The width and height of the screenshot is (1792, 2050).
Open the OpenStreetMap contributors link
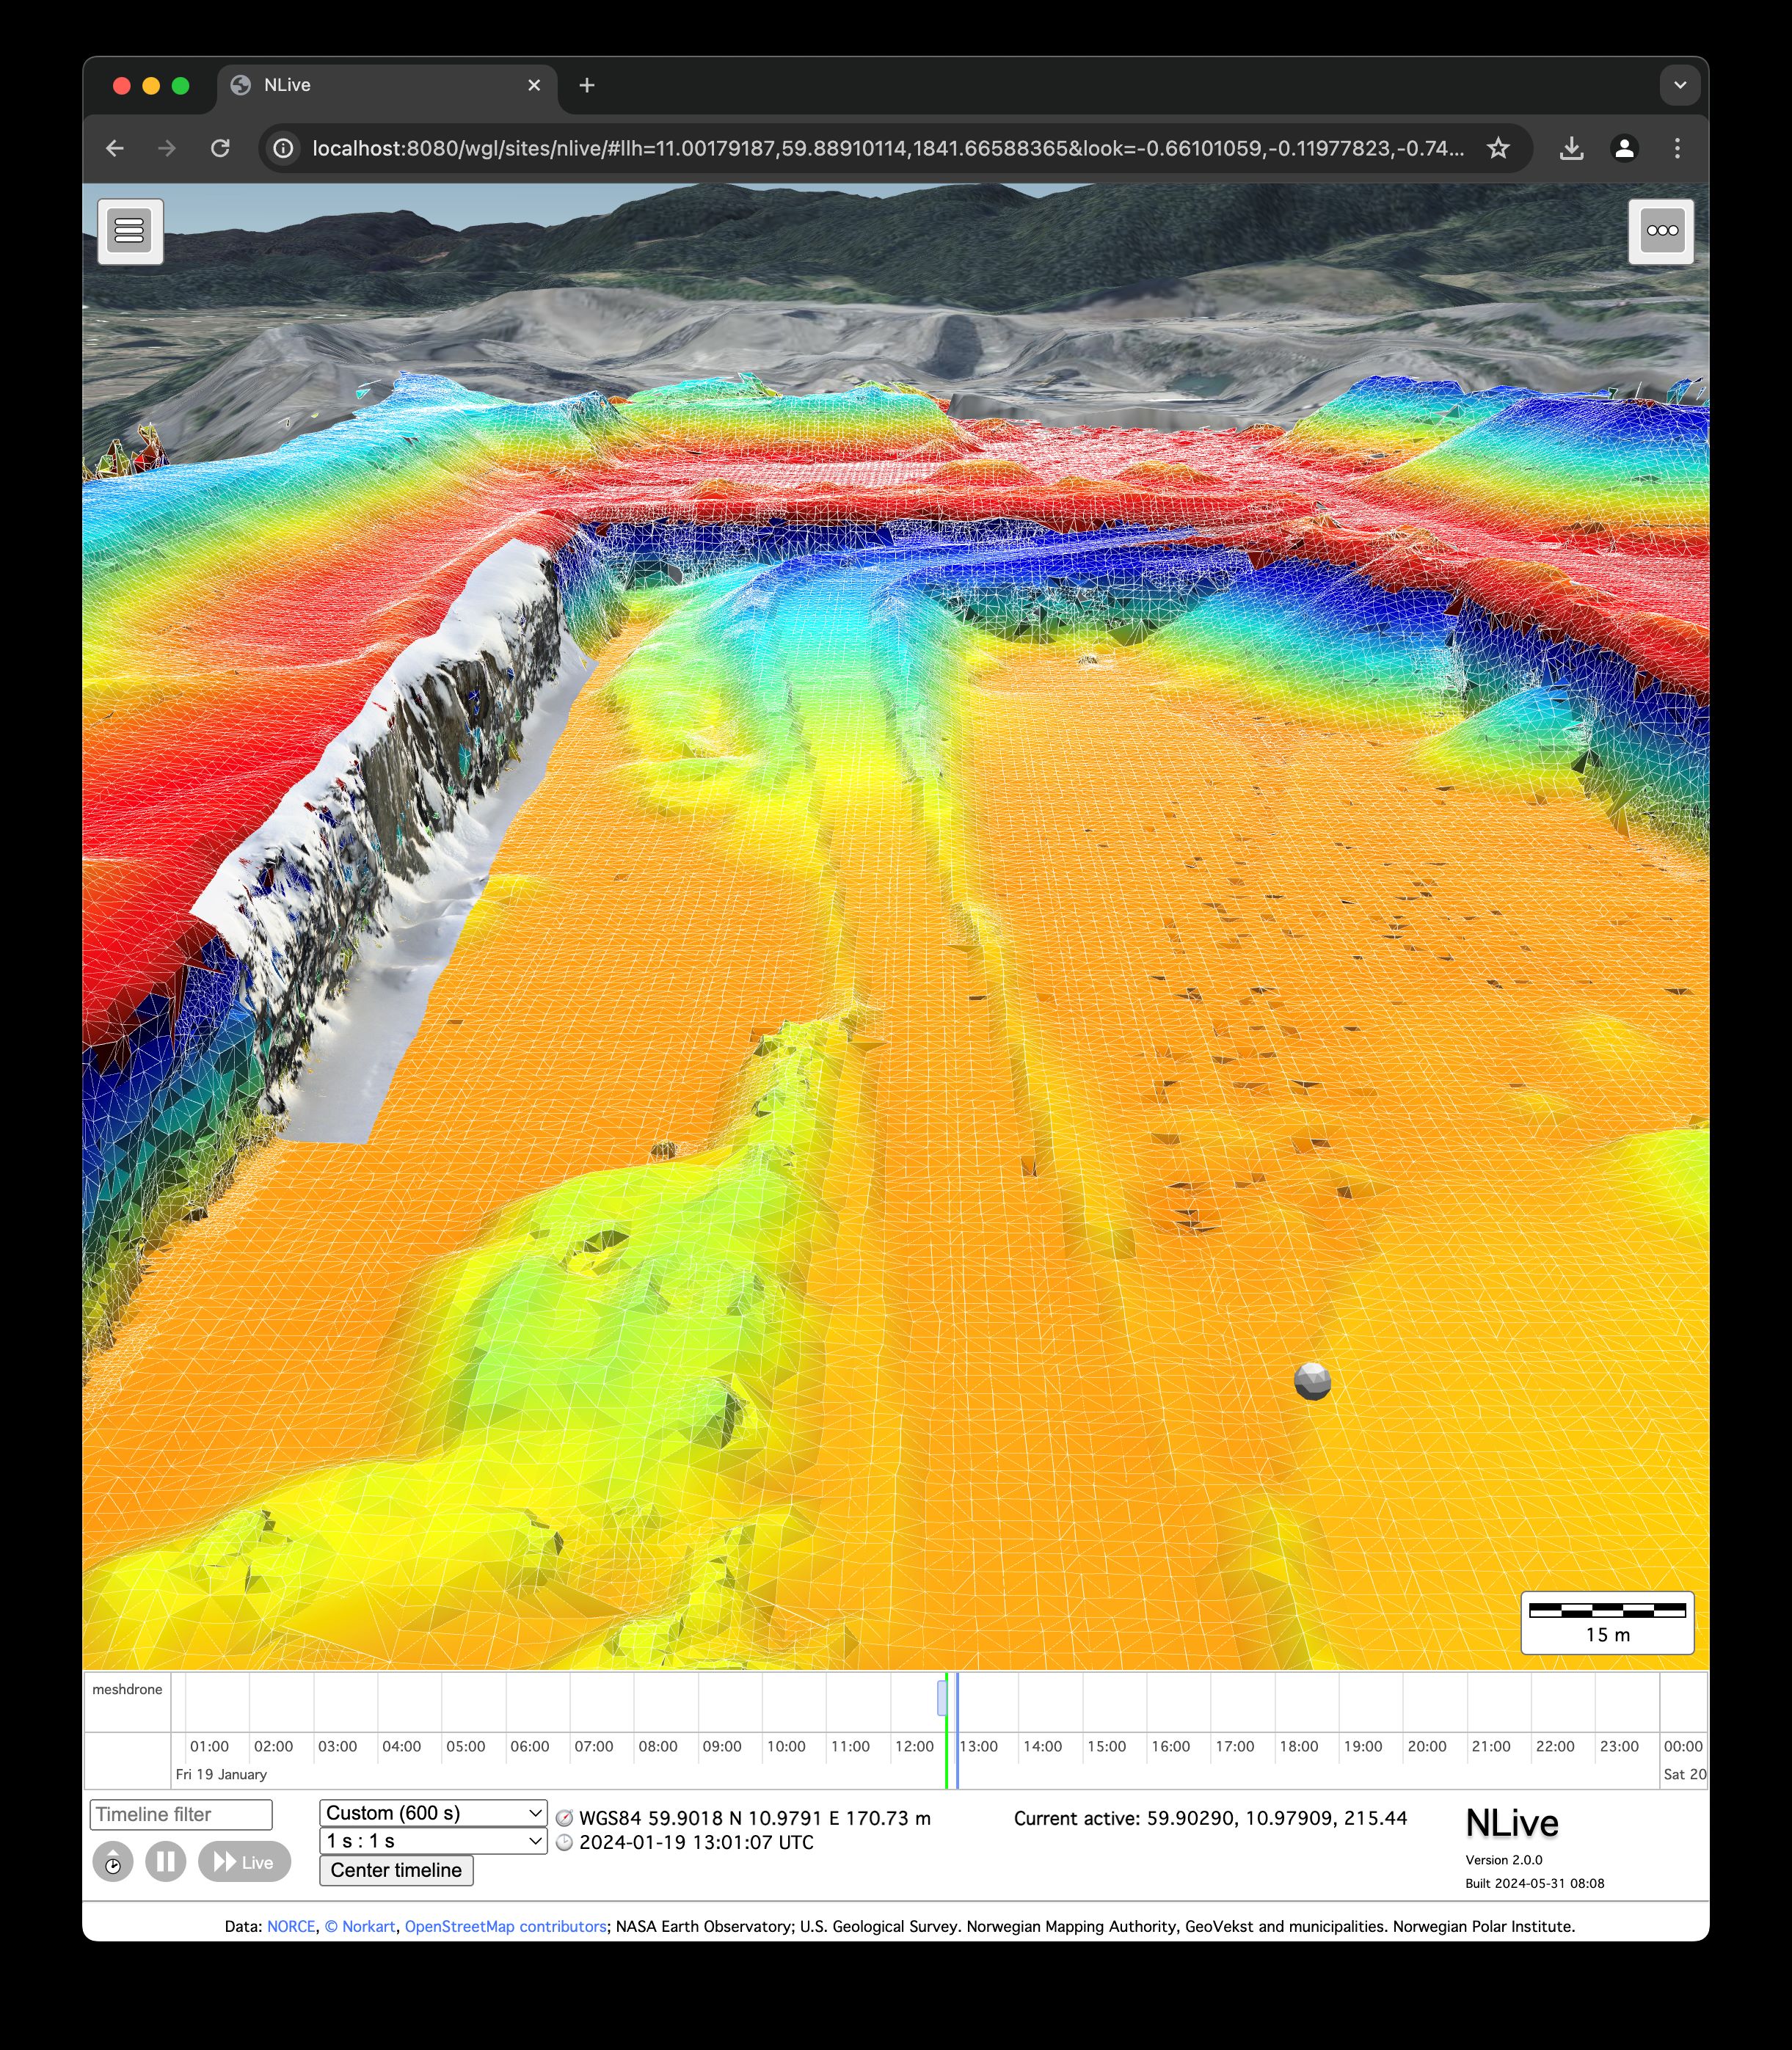coord(505,1927)
